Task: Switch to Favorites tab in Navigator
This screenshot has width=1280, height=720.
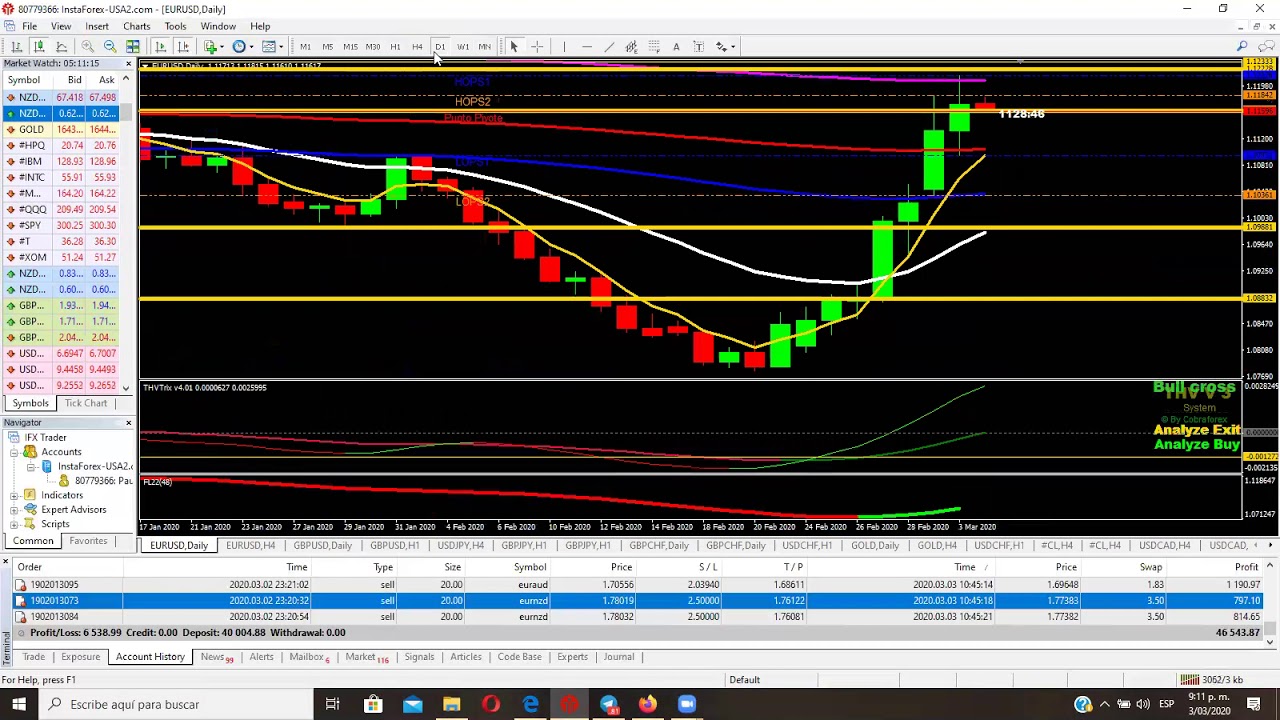Action: [x=88, y=541]
